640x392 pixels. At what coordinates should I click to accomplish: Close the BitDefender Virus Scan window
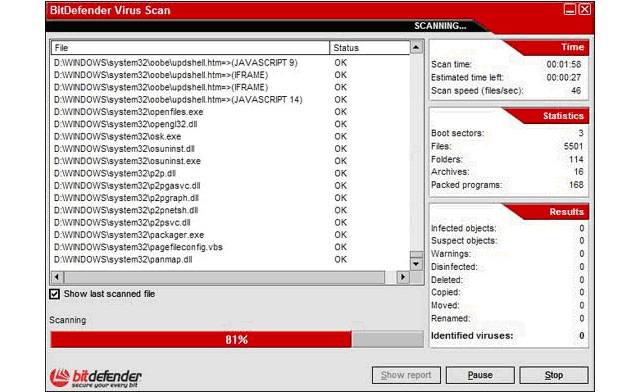(584, 9)
